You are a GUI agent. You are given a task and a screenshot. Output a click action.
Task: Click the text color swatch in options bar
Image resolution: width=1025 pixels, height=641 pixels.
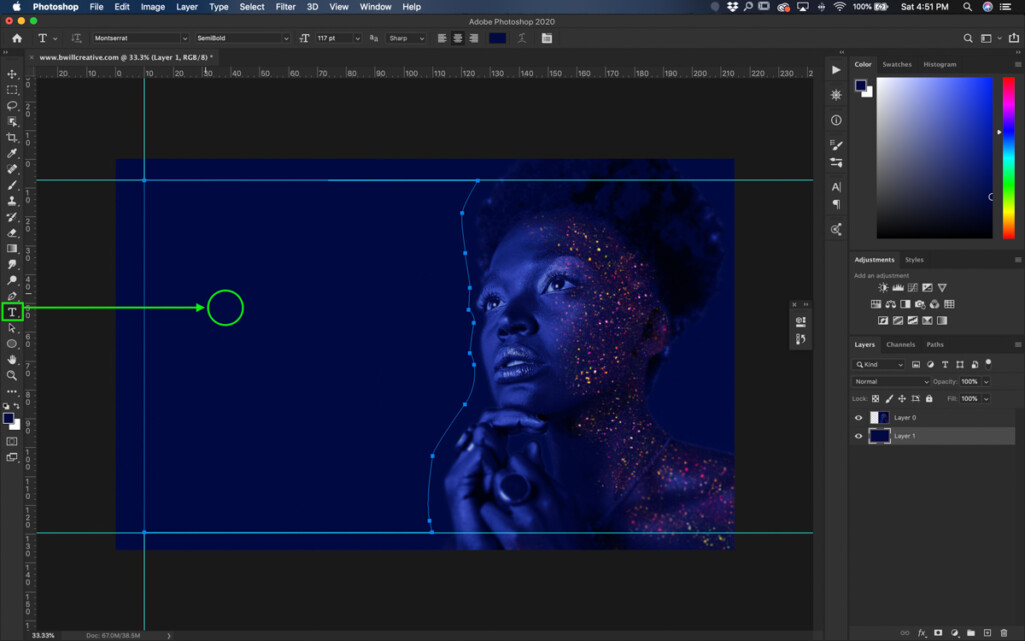[497, 38]
